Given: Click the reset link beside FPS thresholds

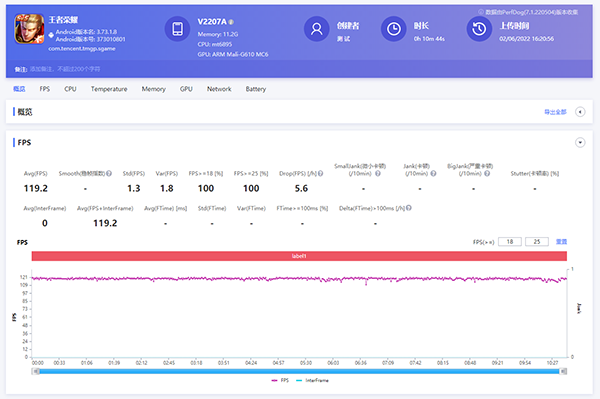Looking at the screenshot, I should pyautogui.click(x=561, y=242).
